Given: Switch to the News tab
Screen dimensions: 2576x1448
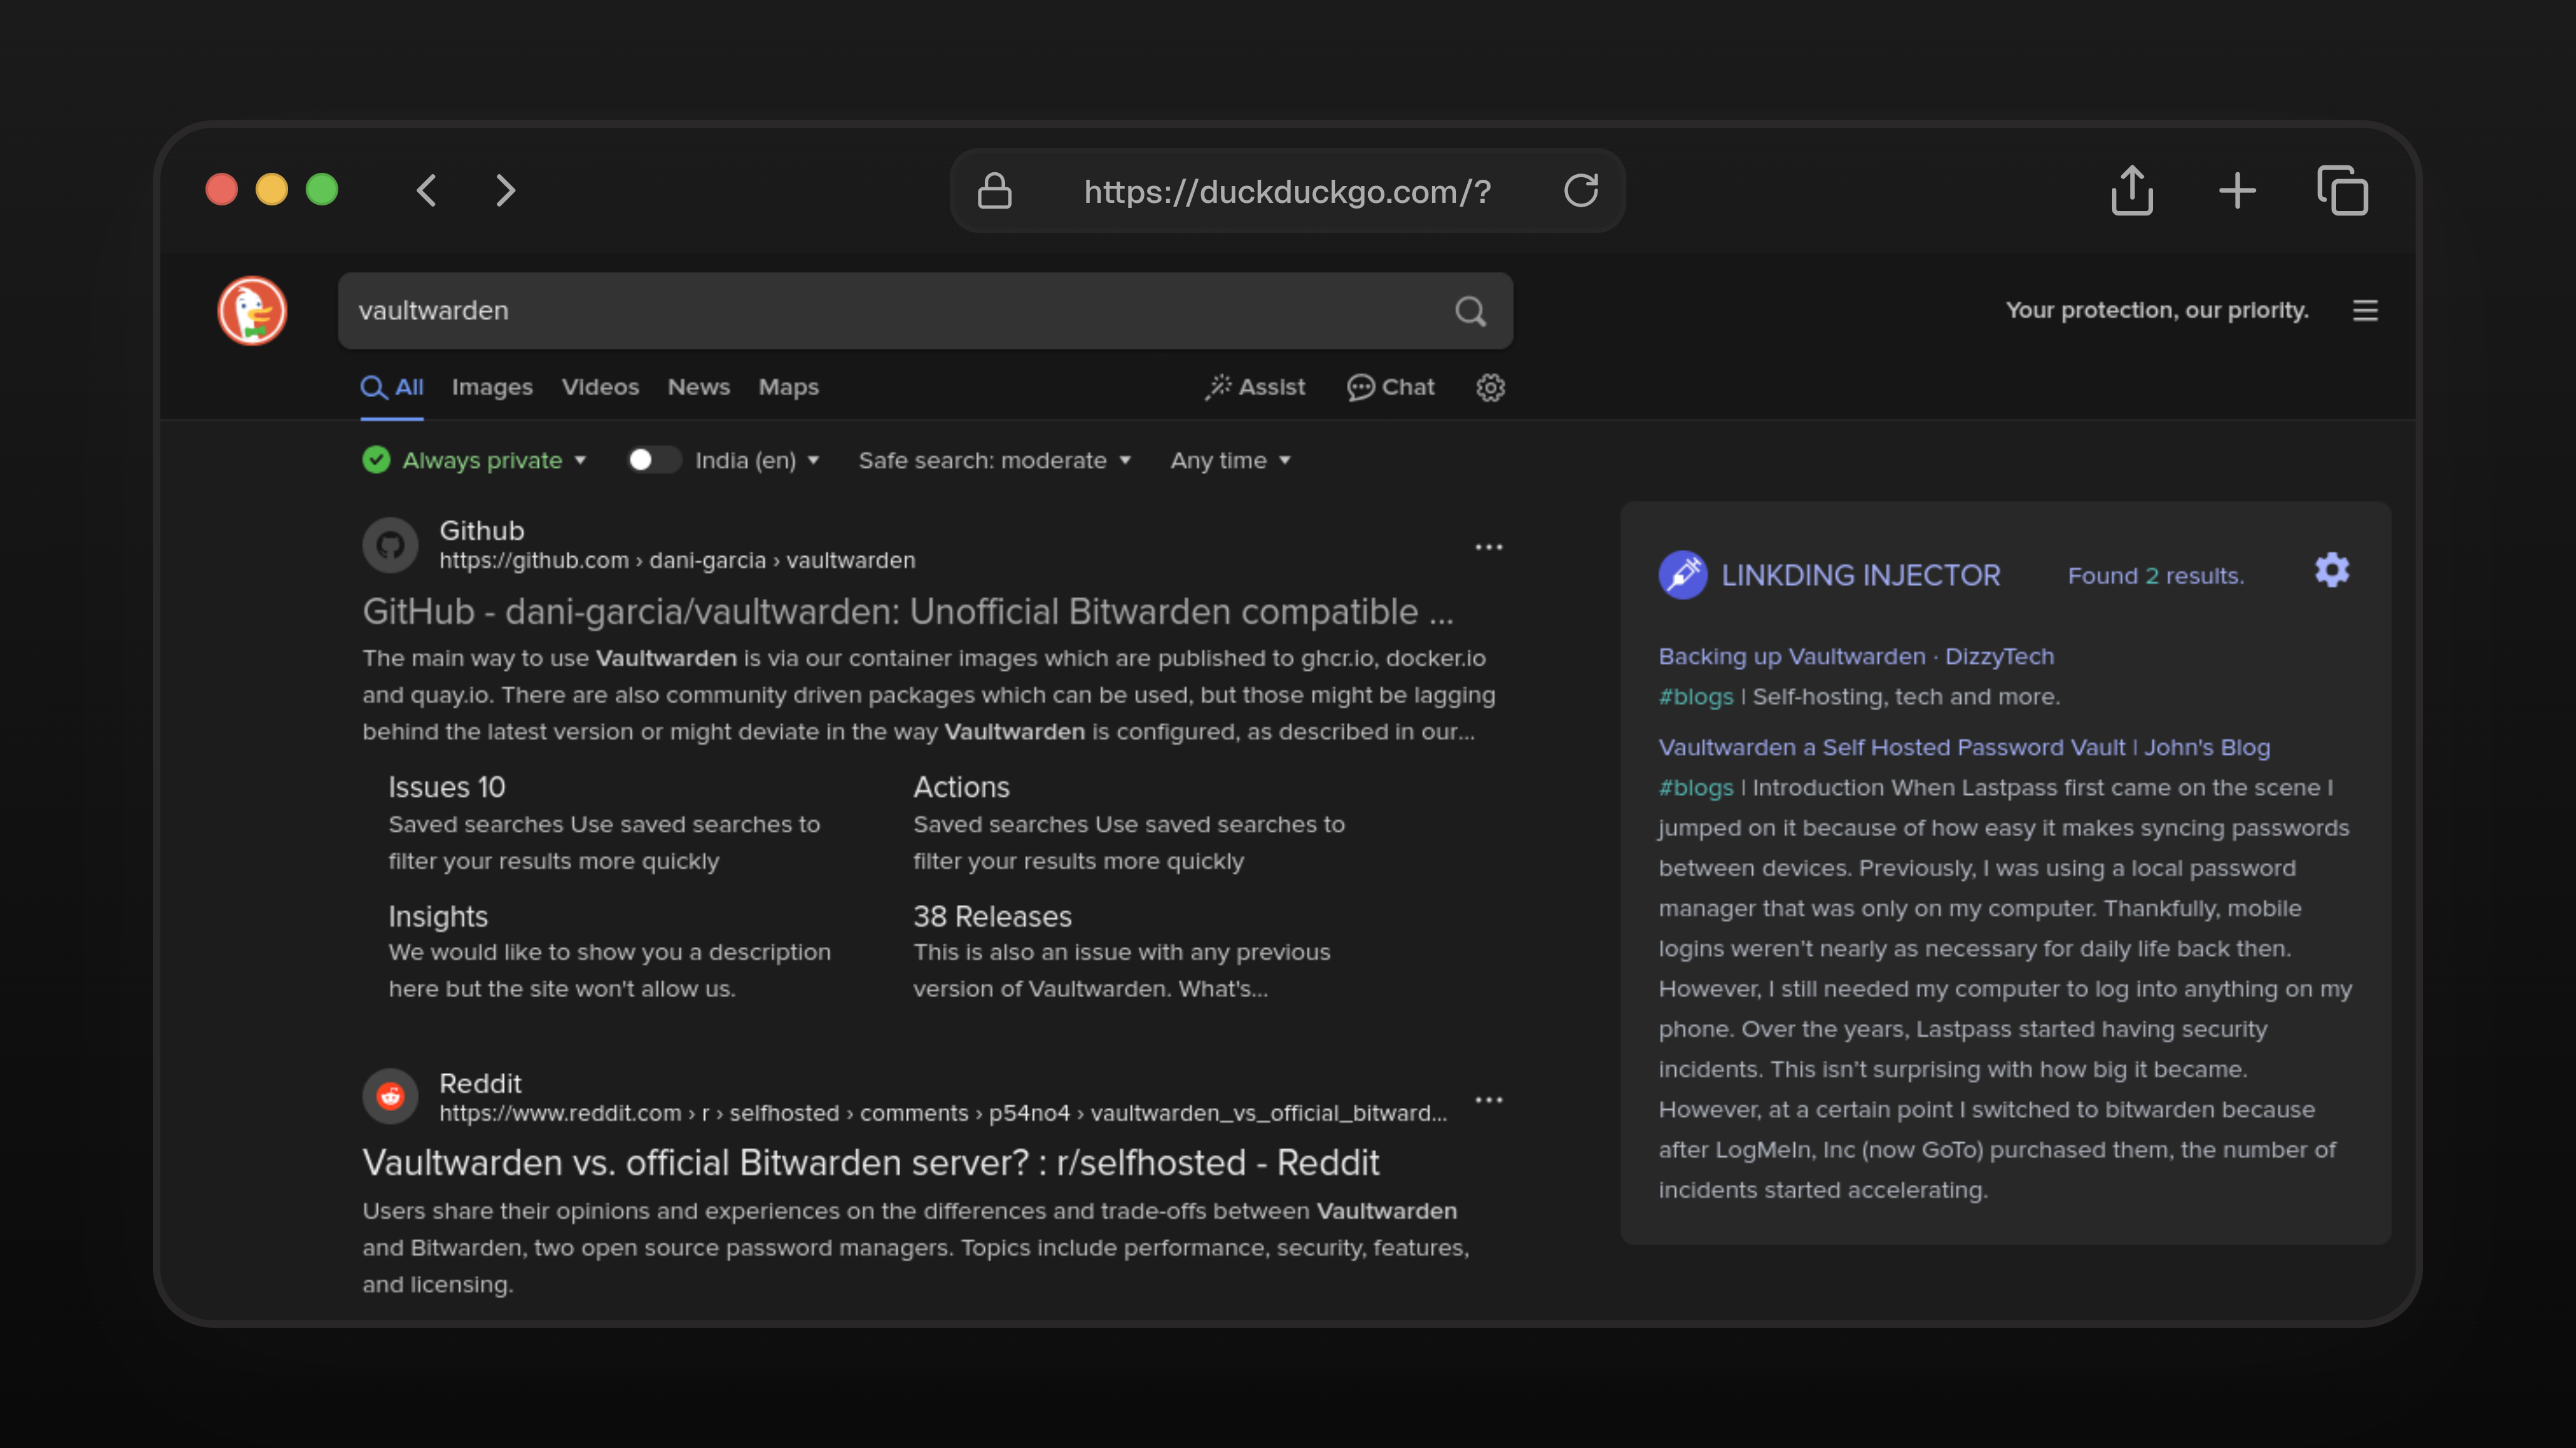Looking at the screenshot, I should 698,387.
